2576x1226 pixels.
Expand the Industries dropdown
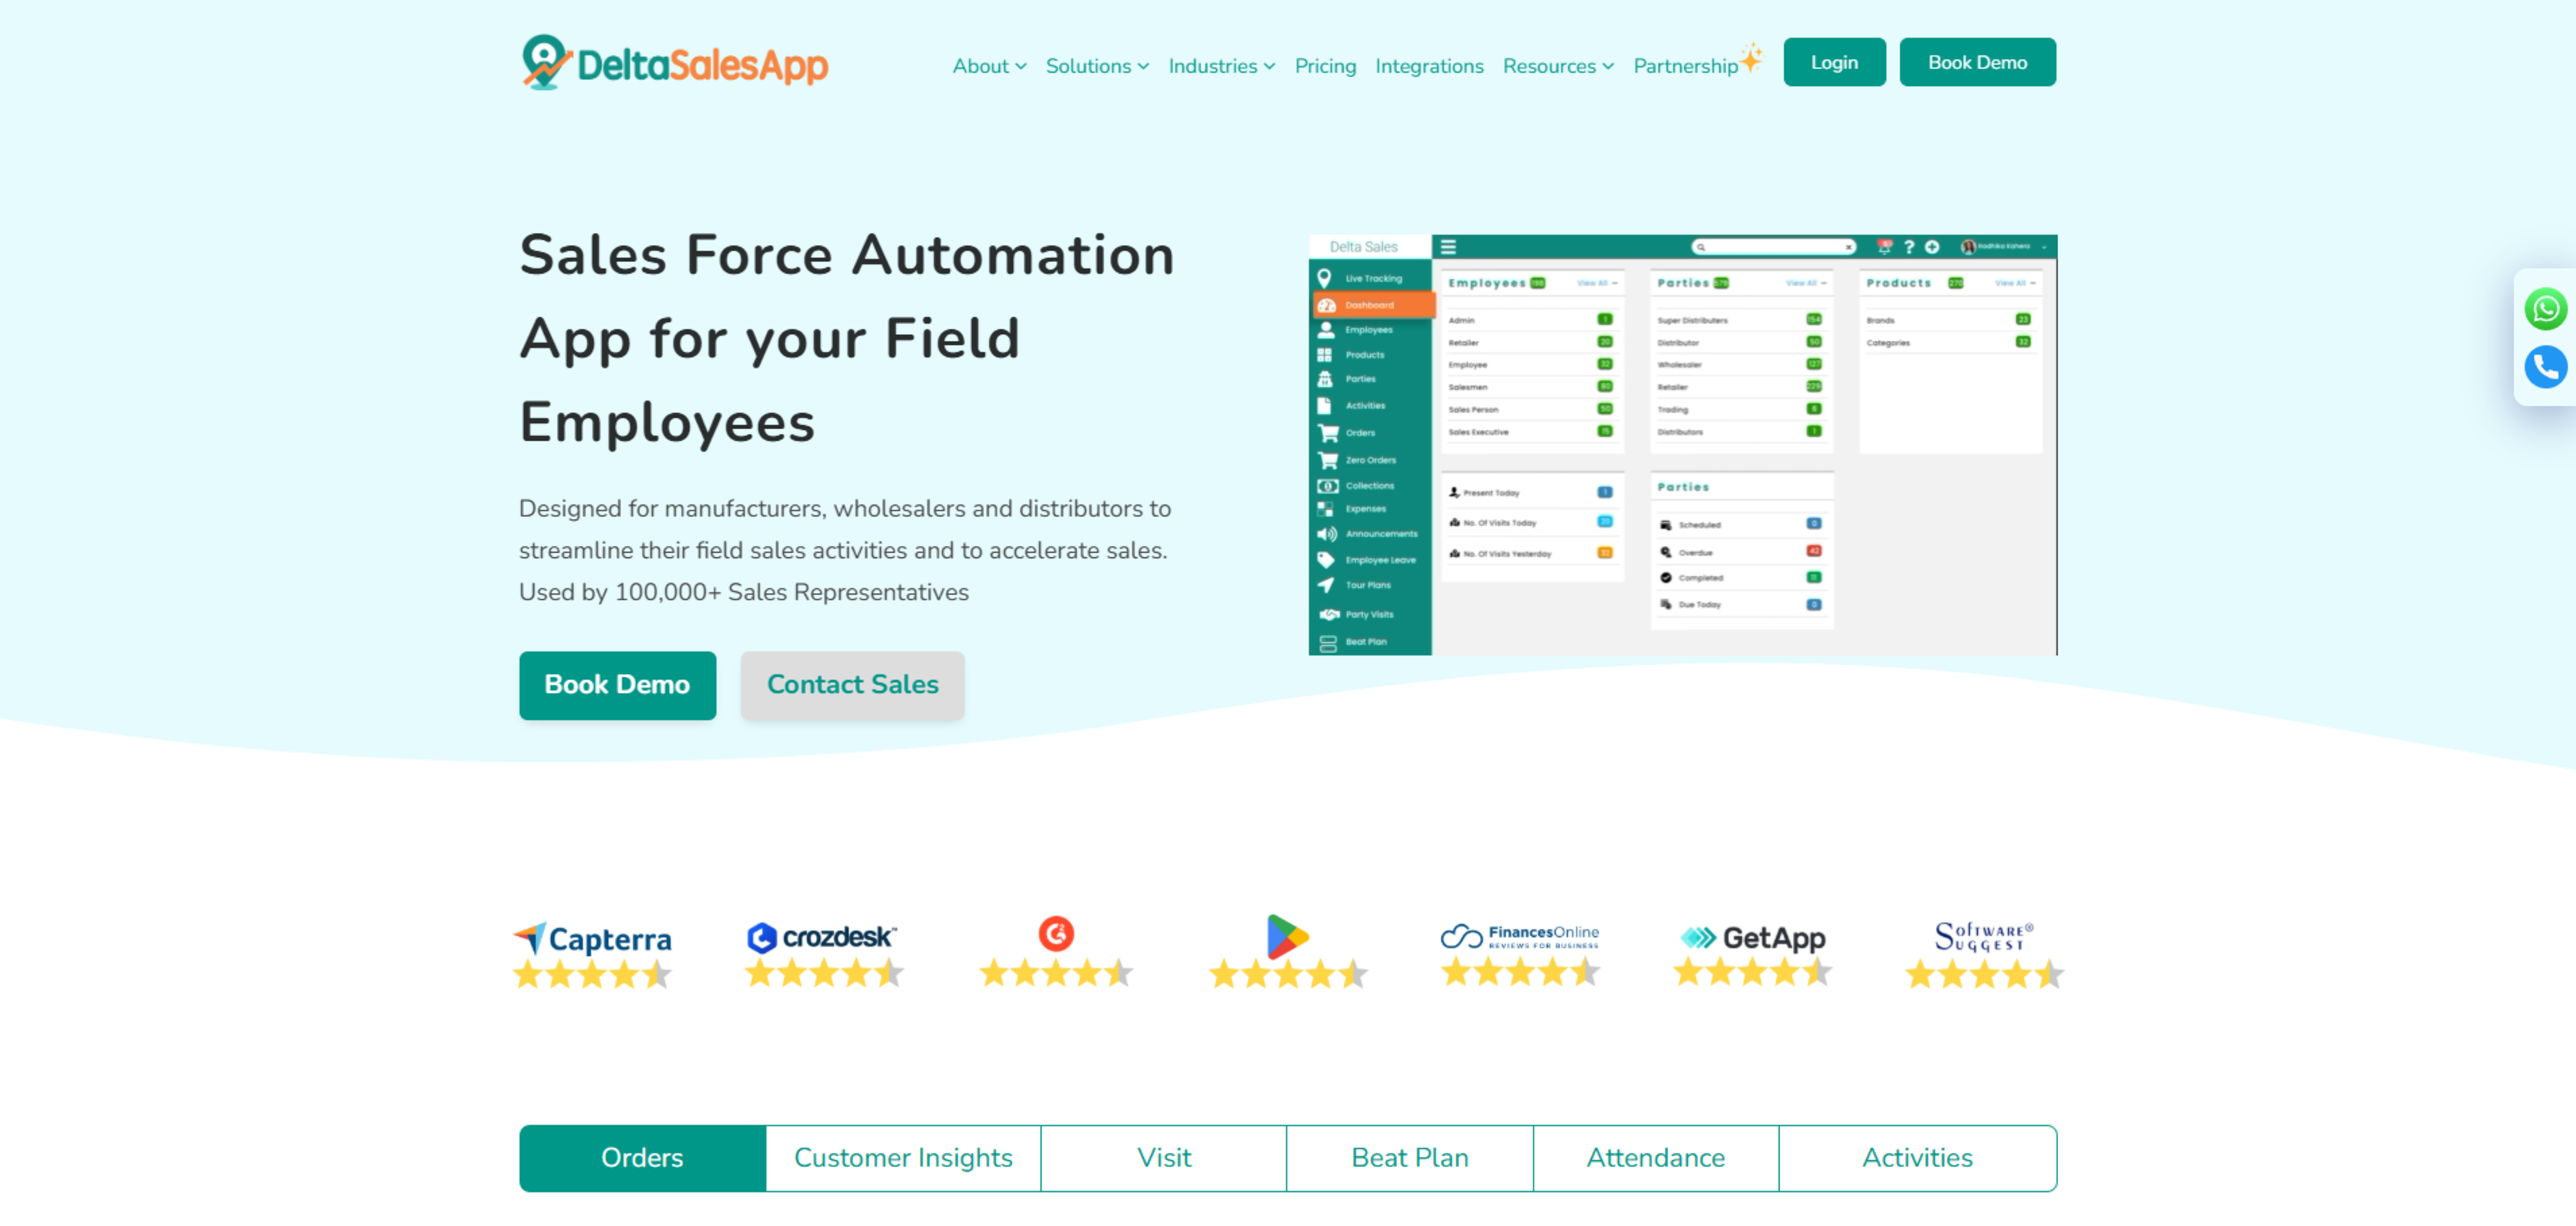coord(1221,66)
